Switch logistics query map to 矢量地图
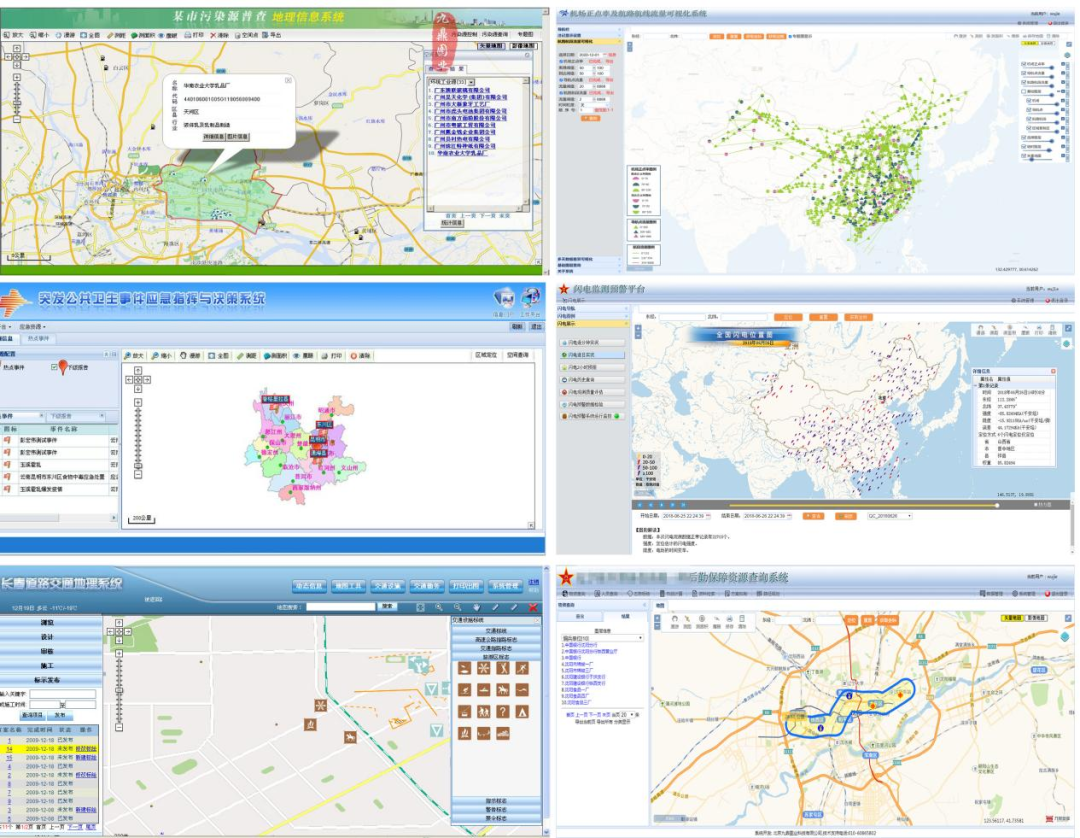Screen dimensions: 1080x838 [1012, 618]
